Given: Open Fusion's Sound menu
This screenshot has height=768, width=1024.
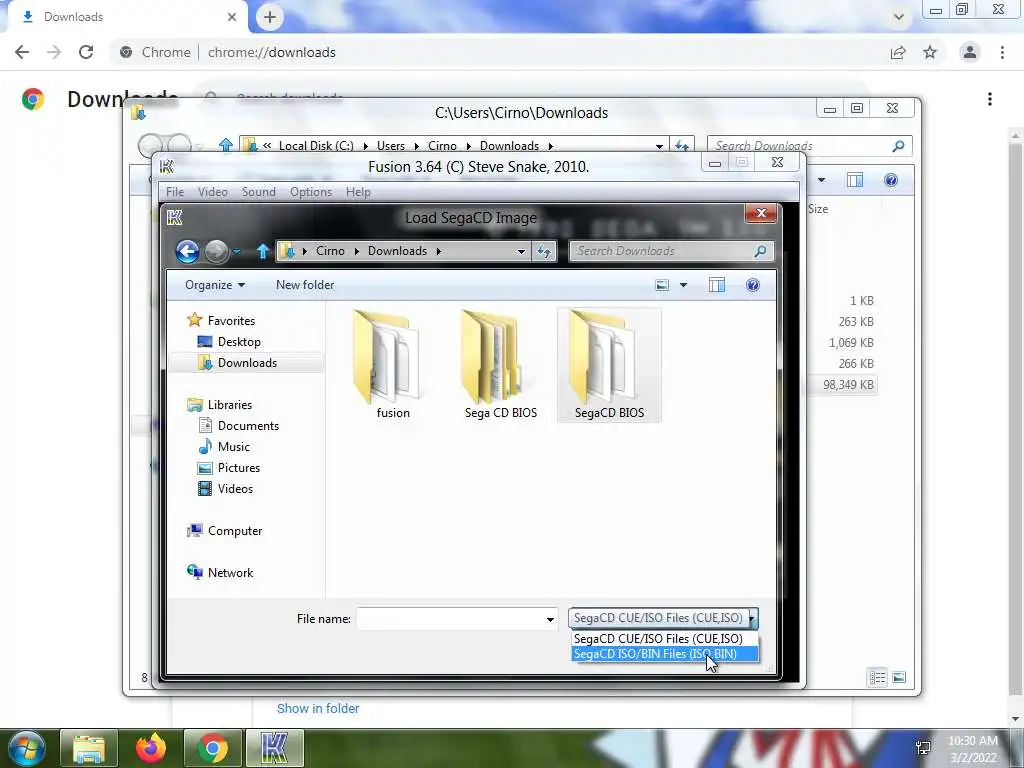Looking at the screenshot, I should pyautogui.click(x=259, y=192).
